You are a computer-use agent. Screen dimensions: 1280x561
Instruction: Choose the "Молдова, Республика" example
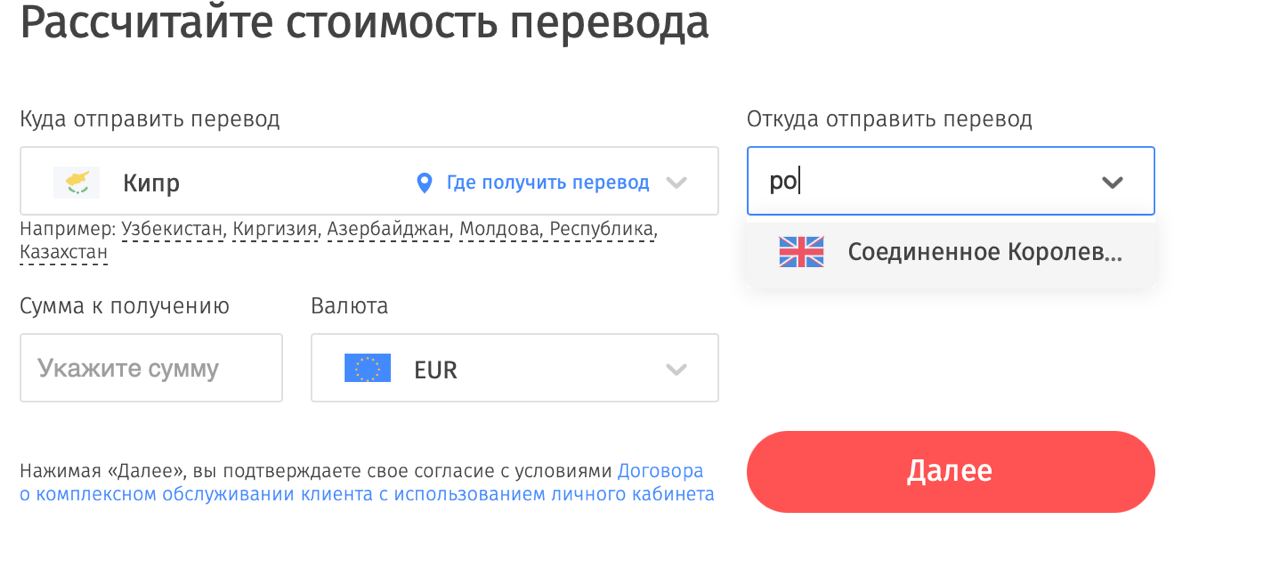point(557,229)
